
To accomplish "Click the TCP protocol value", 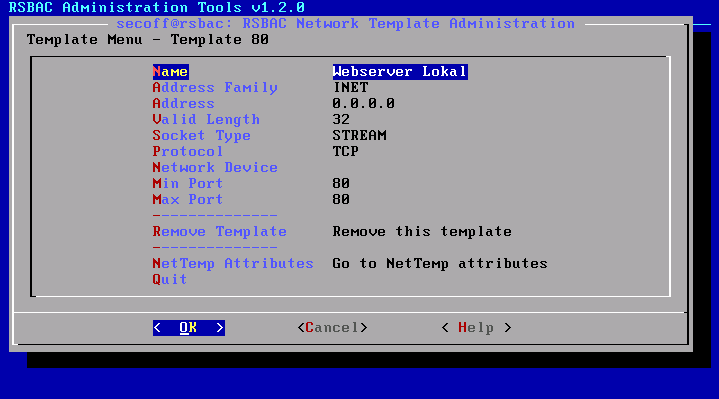I will pos(346,152).
